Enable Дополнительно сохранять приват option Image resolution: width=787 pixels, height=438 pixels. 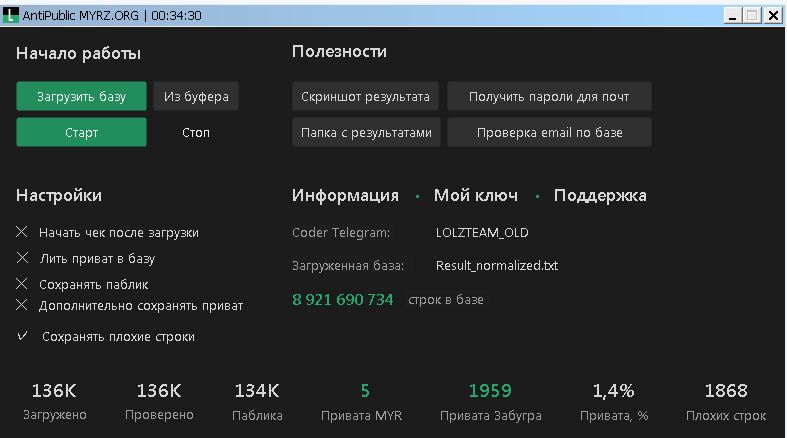(22, 305)
